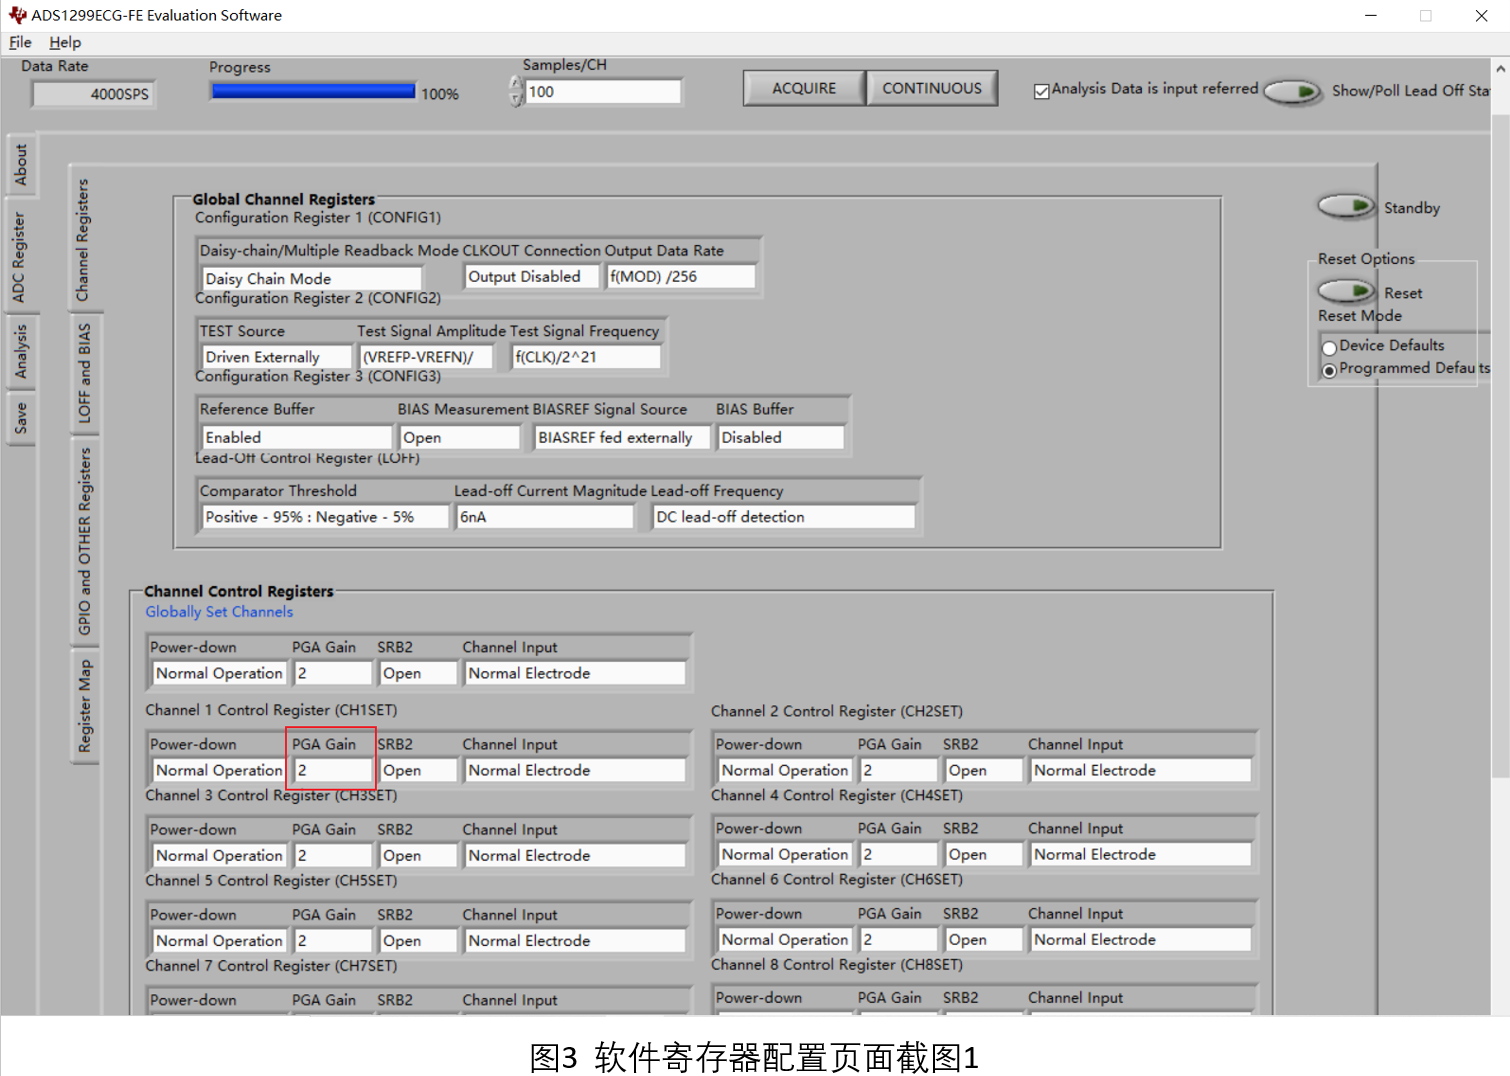1510x1076 pixels.
Task: Open the CH2SET SRB2 dropdown
Action: 984,770
